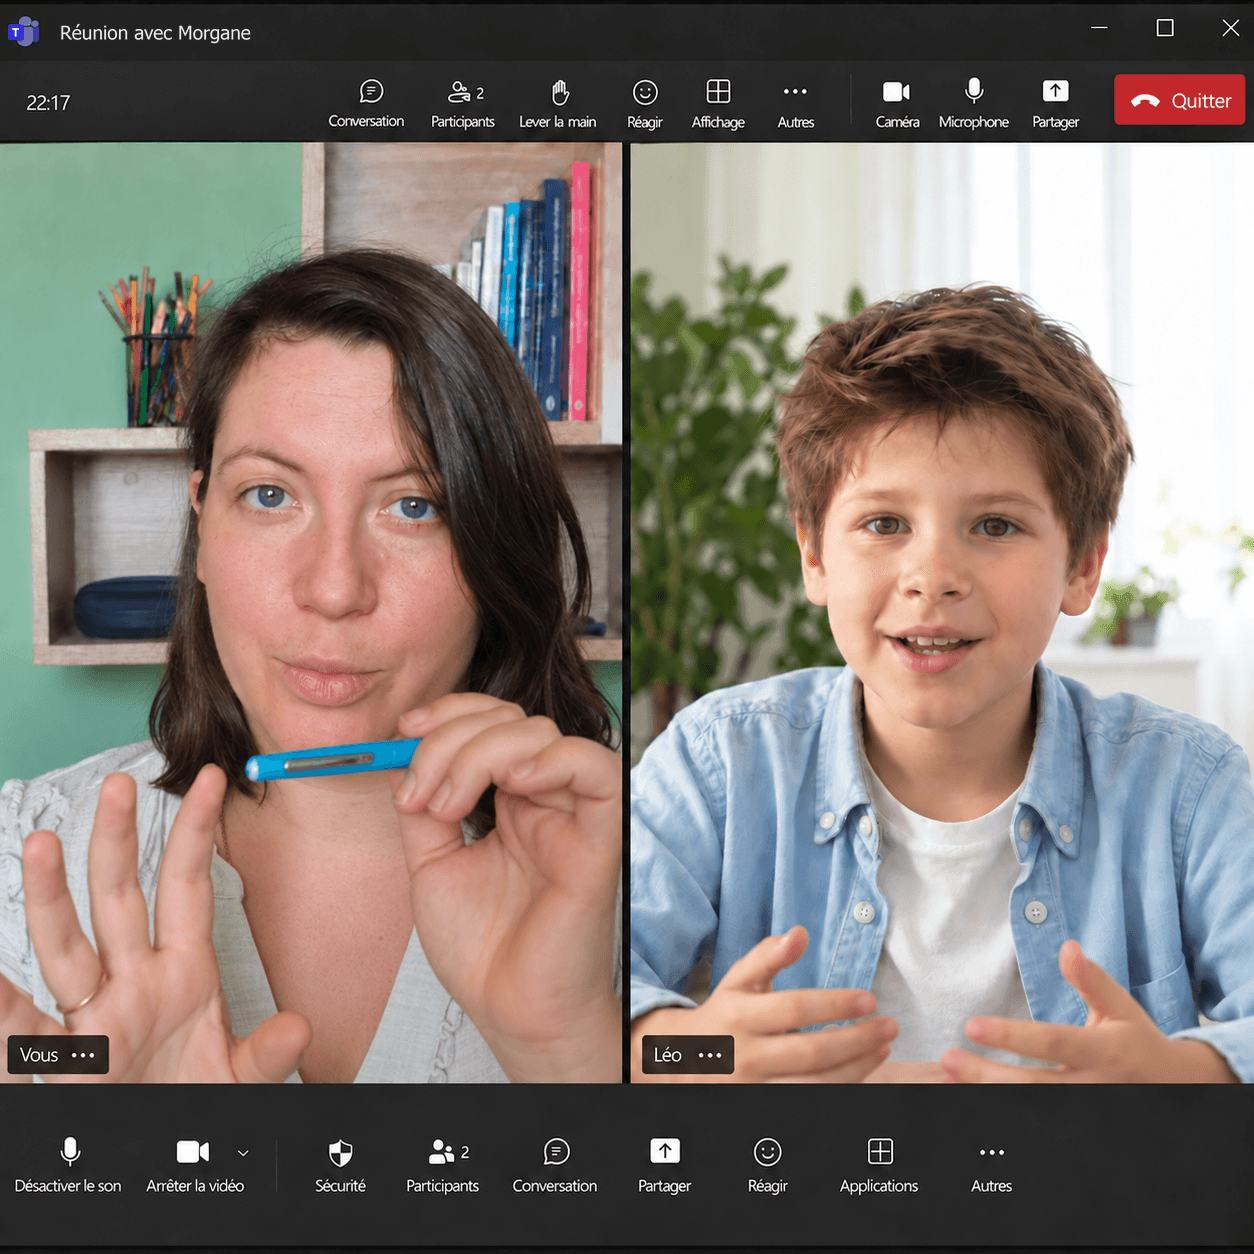Maximize the meeting window

coord(1165,28)
